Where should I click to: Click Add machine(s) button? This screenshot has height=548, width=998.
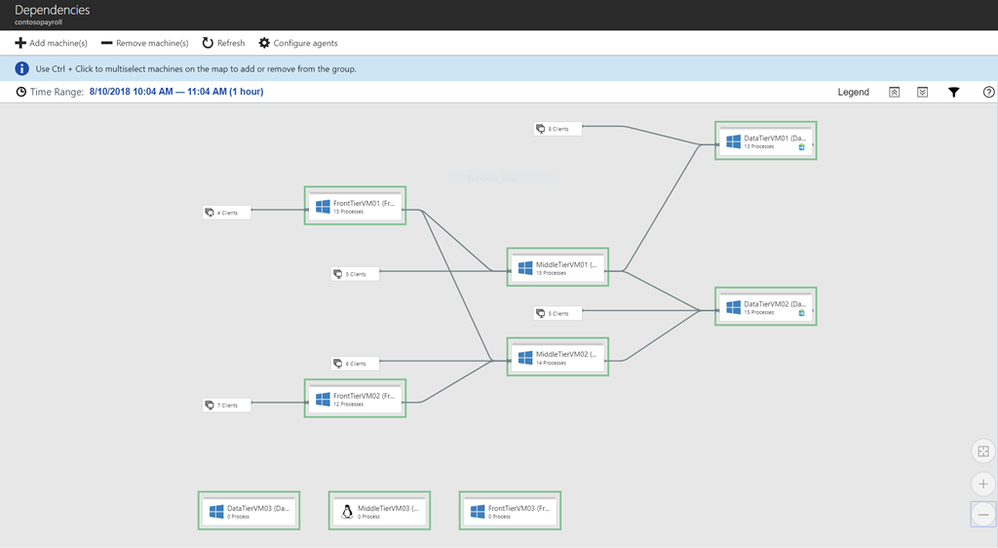point(51,43)
